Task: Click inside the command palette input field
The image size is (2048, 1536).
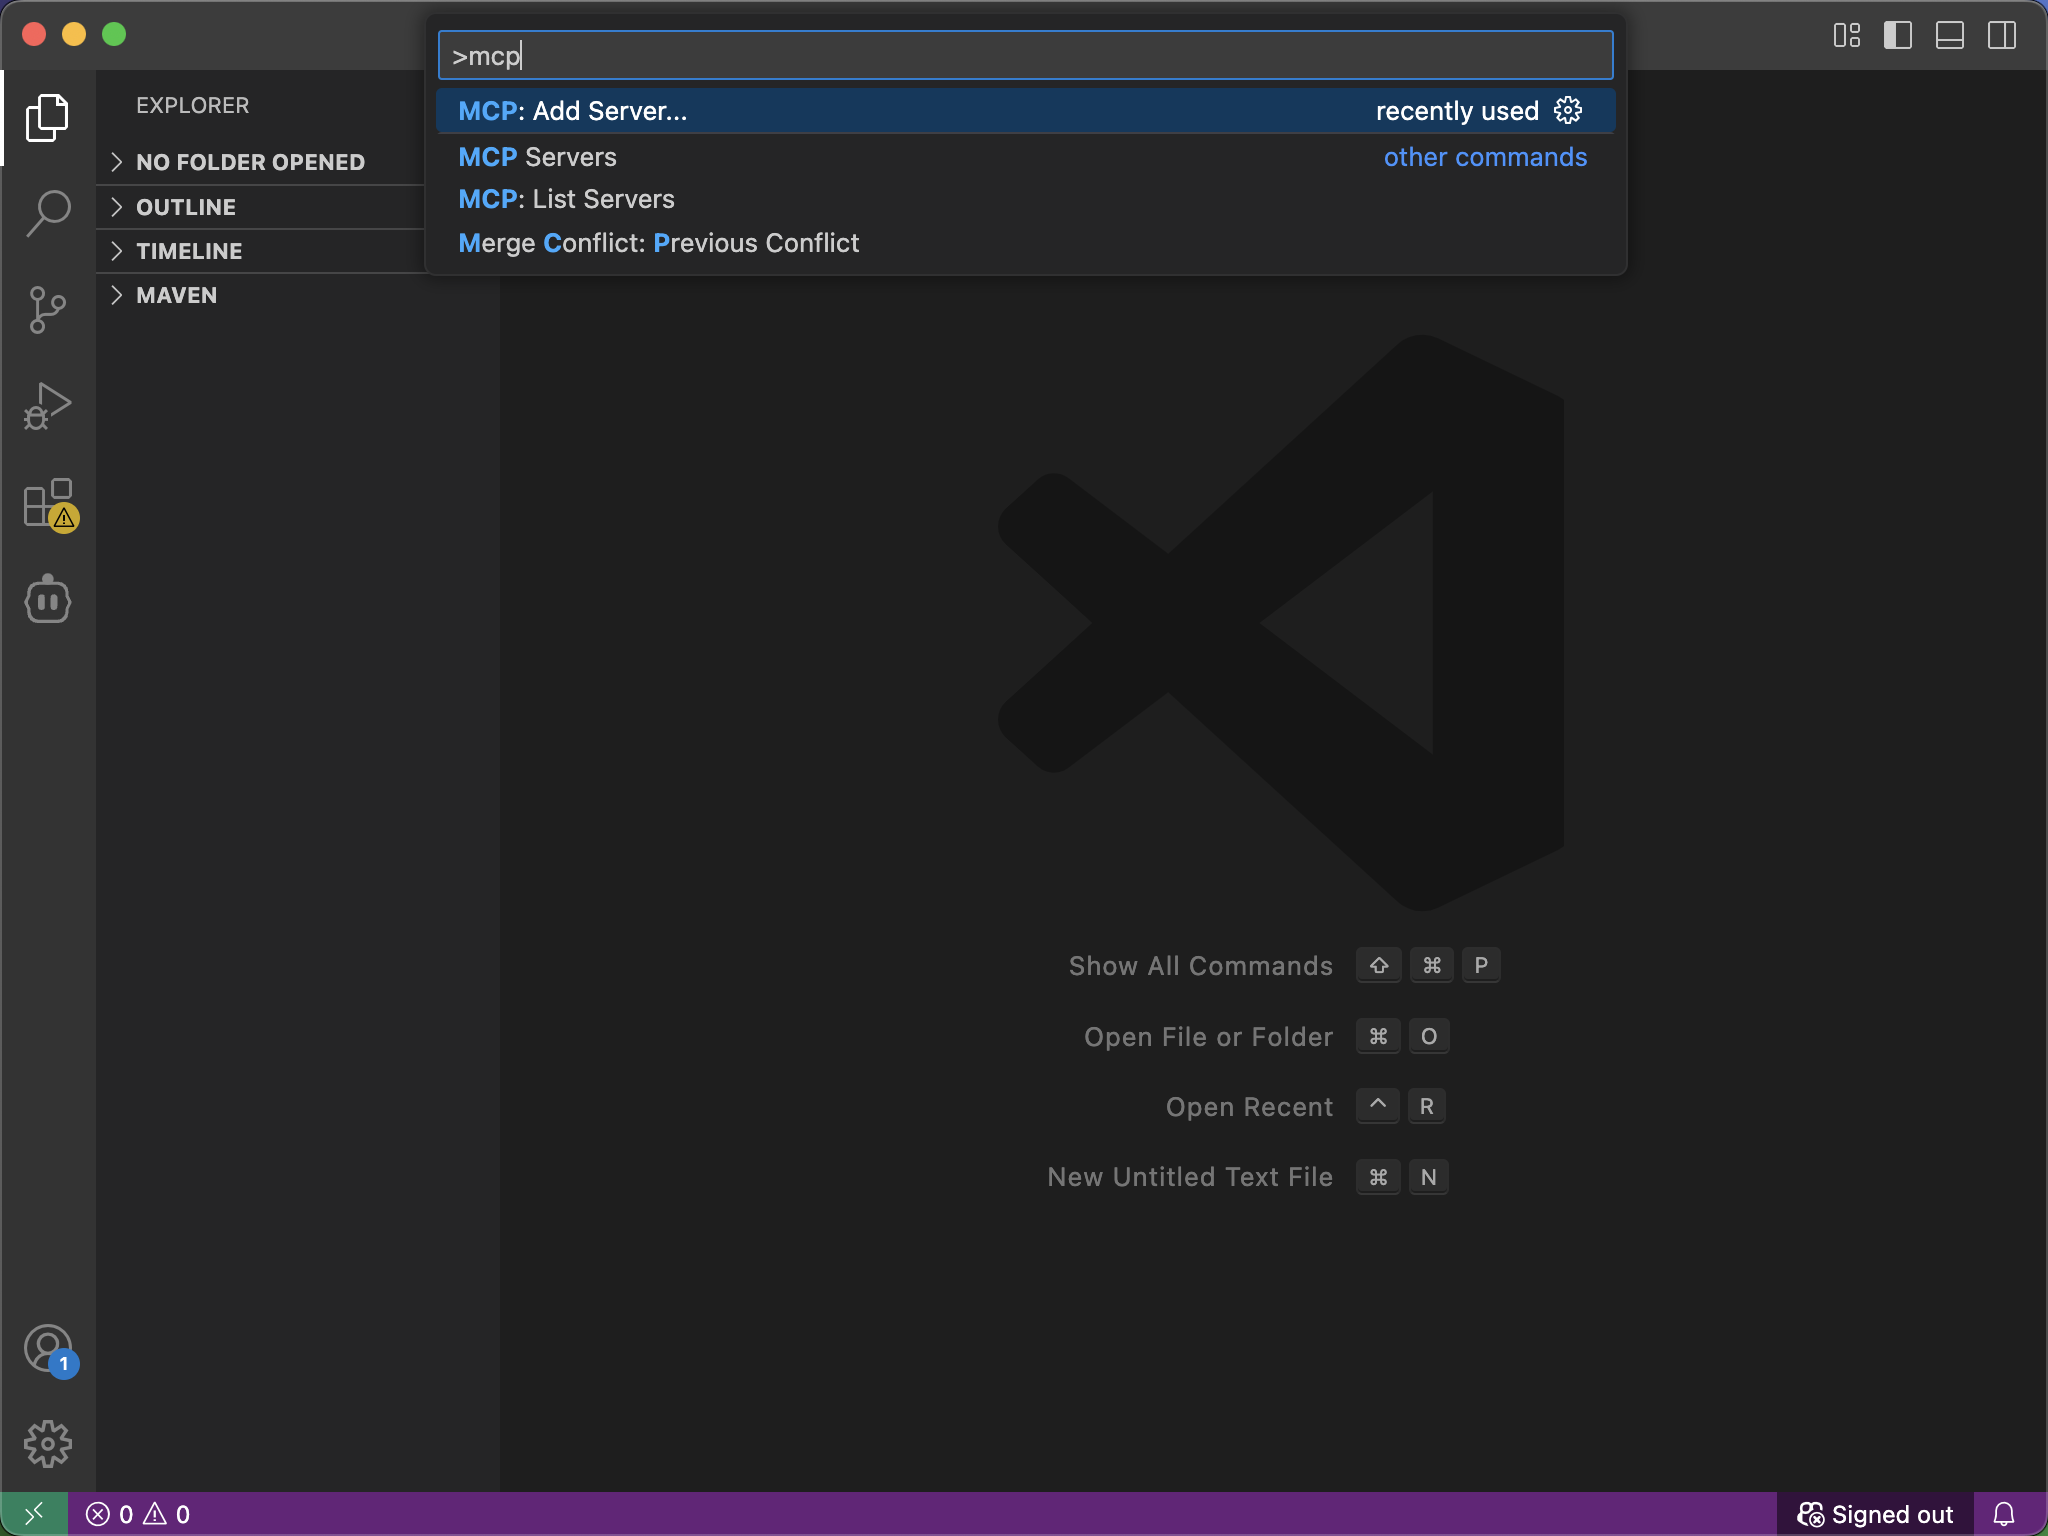Action: pyautogui.click(x=1024, y=56)
